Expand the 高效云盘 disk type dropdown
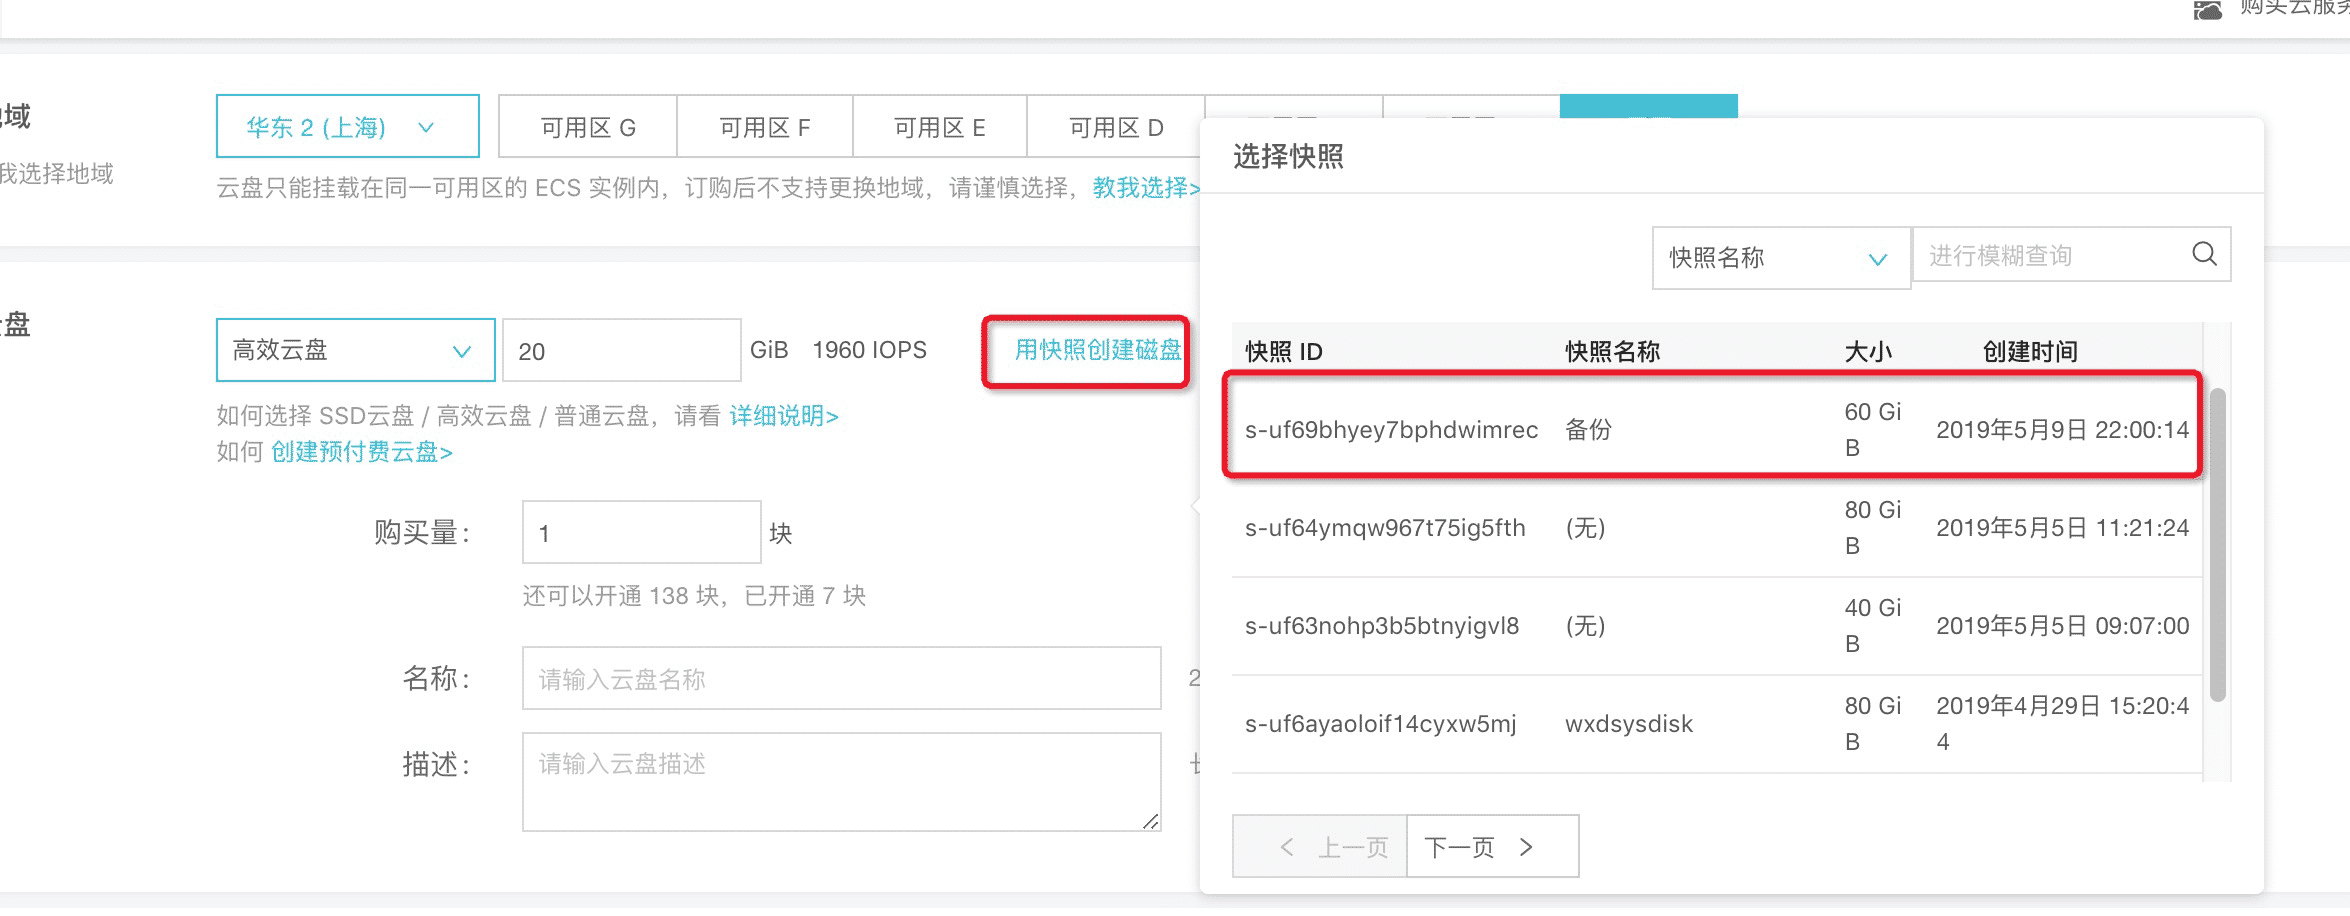This screenshot has width=2350, height=916. point(355,350)
